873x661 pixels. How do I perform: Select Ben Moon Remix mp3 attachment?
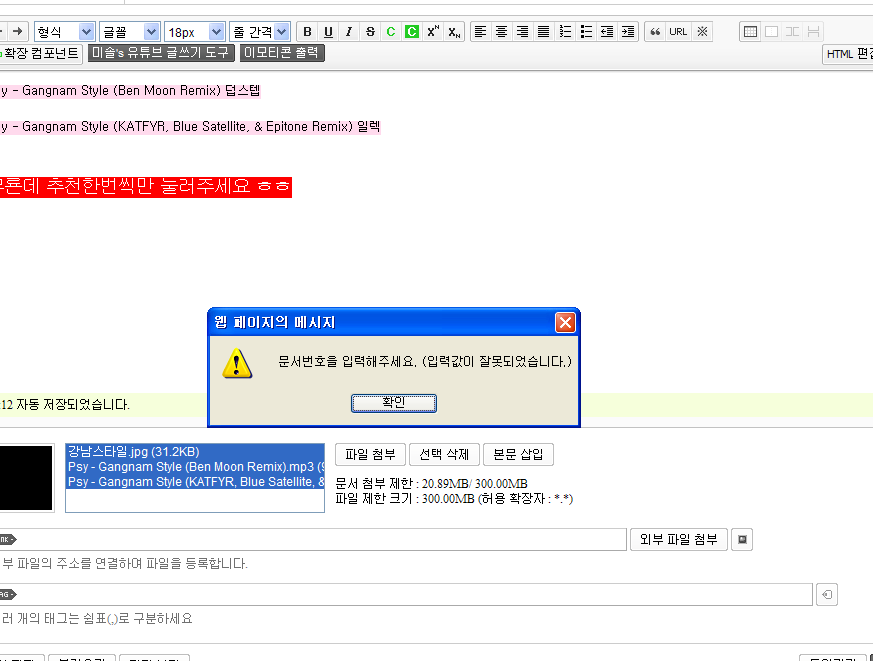coord(195,467)
